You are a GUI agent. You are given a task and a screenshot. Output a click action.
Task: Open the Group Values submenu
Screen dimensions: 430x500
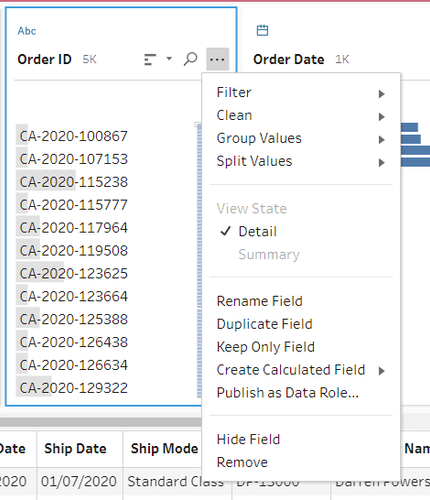point(301,138)
